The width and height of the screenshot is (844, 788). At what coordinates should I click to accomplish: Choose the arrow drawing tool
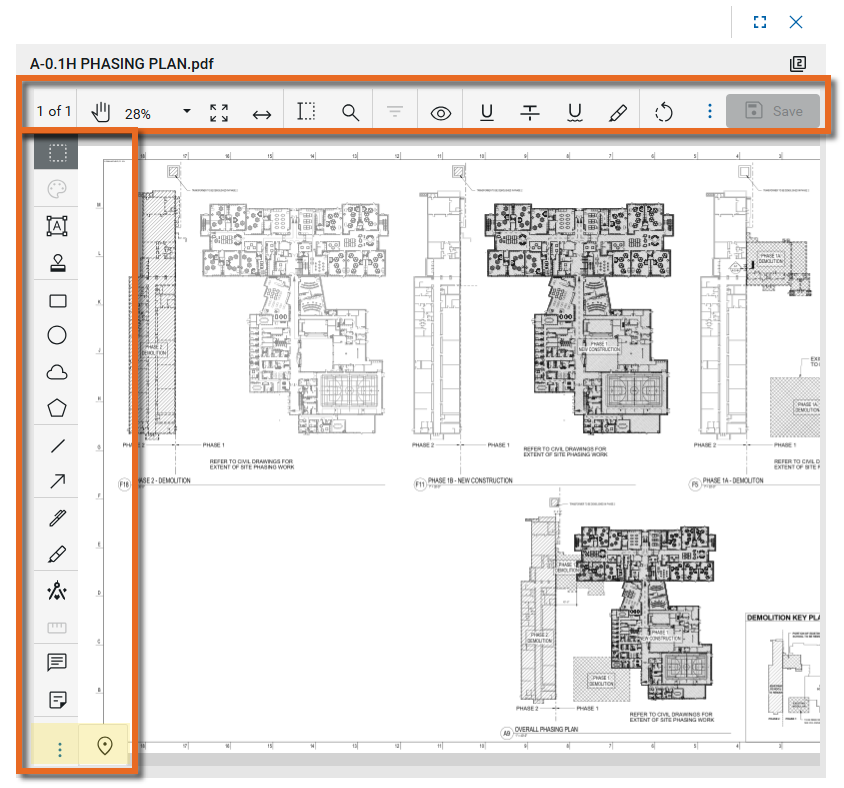coord(57,482)
